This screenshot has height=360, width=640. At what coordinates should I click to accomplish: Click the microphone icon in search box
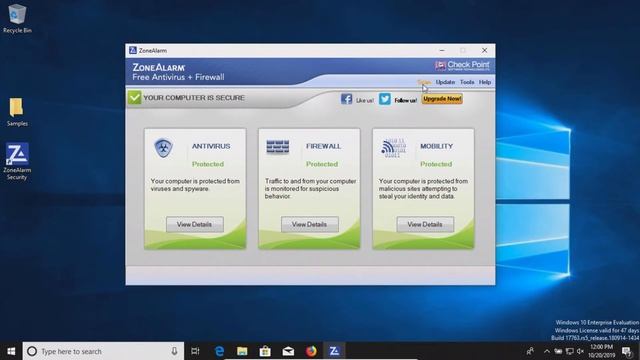[x=174, y=351]
